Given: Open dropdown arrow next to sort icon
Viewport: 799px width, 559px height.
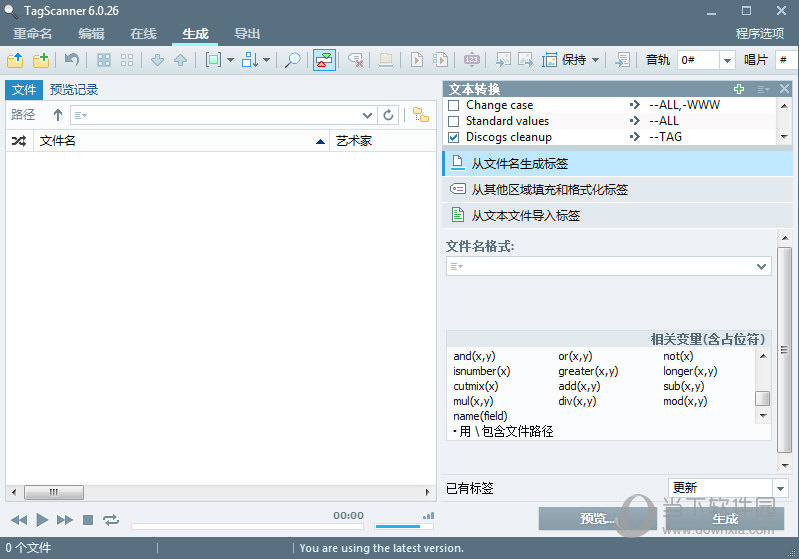Looking at the screenshot, I should 267,60.
